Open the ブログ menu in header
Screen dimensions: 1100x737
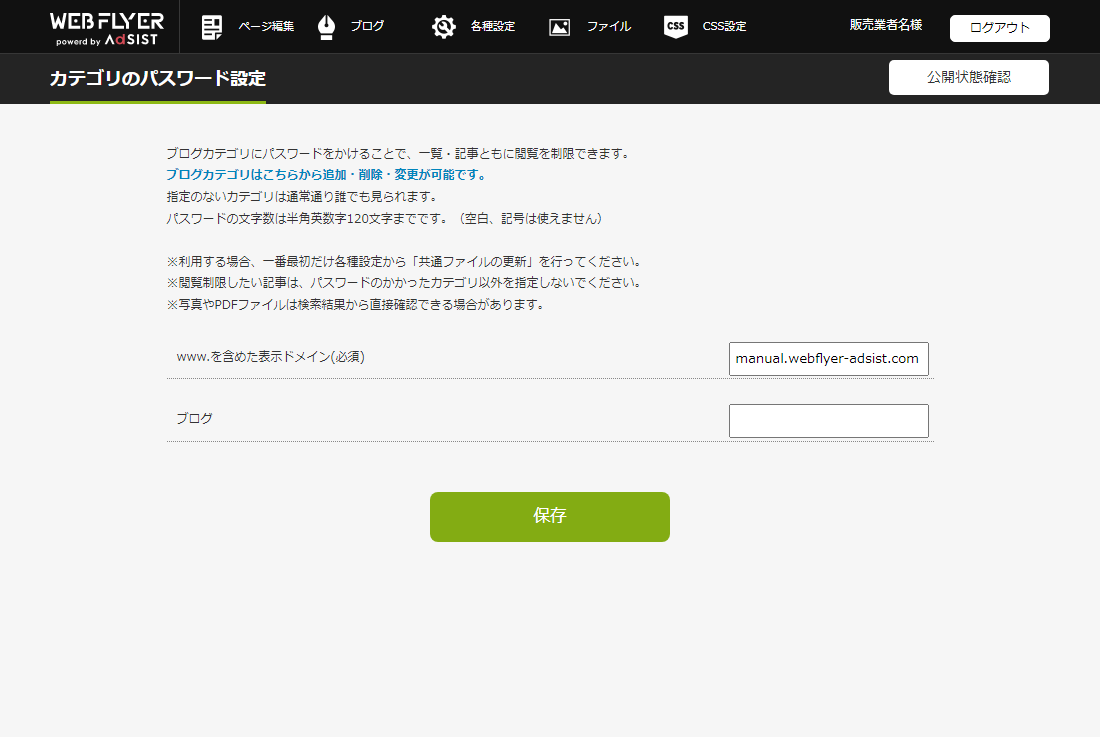367,27
